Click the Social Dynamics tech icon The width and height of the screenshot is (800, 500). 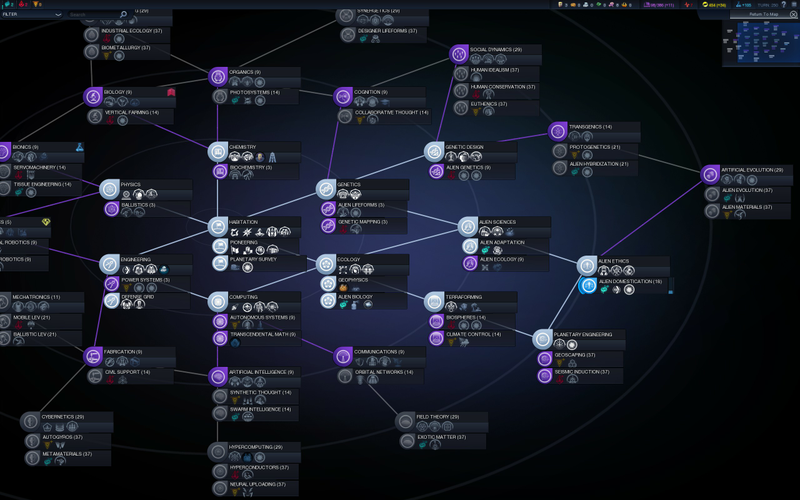459,54
